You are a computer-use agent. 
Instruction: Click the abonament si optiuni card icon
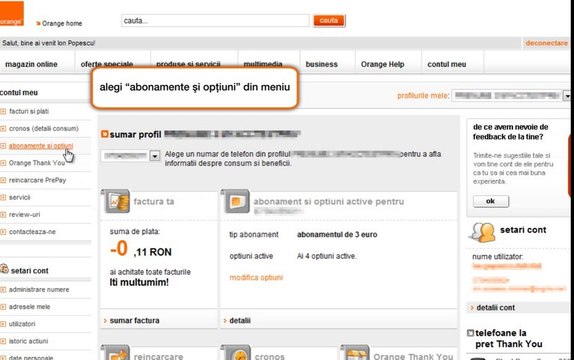[x=236, y=201]
